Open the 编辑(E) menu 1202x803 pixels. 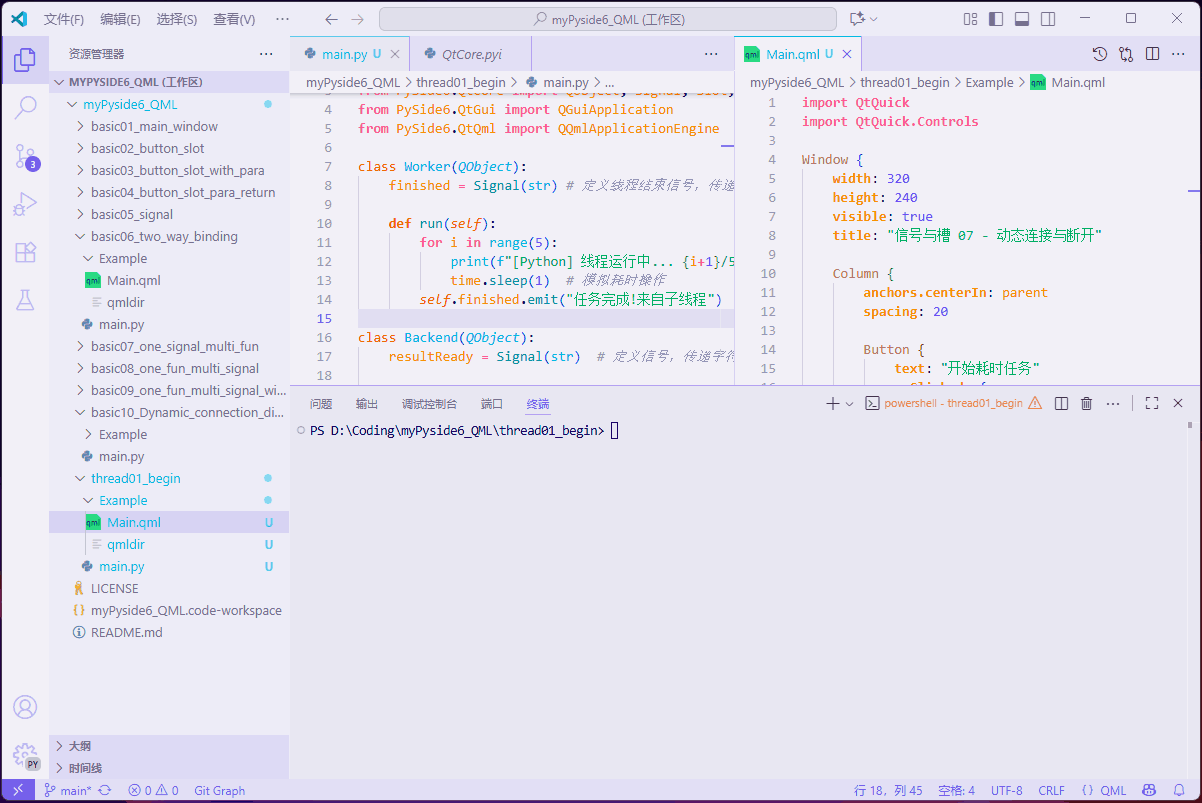click(x=120, y=19)
